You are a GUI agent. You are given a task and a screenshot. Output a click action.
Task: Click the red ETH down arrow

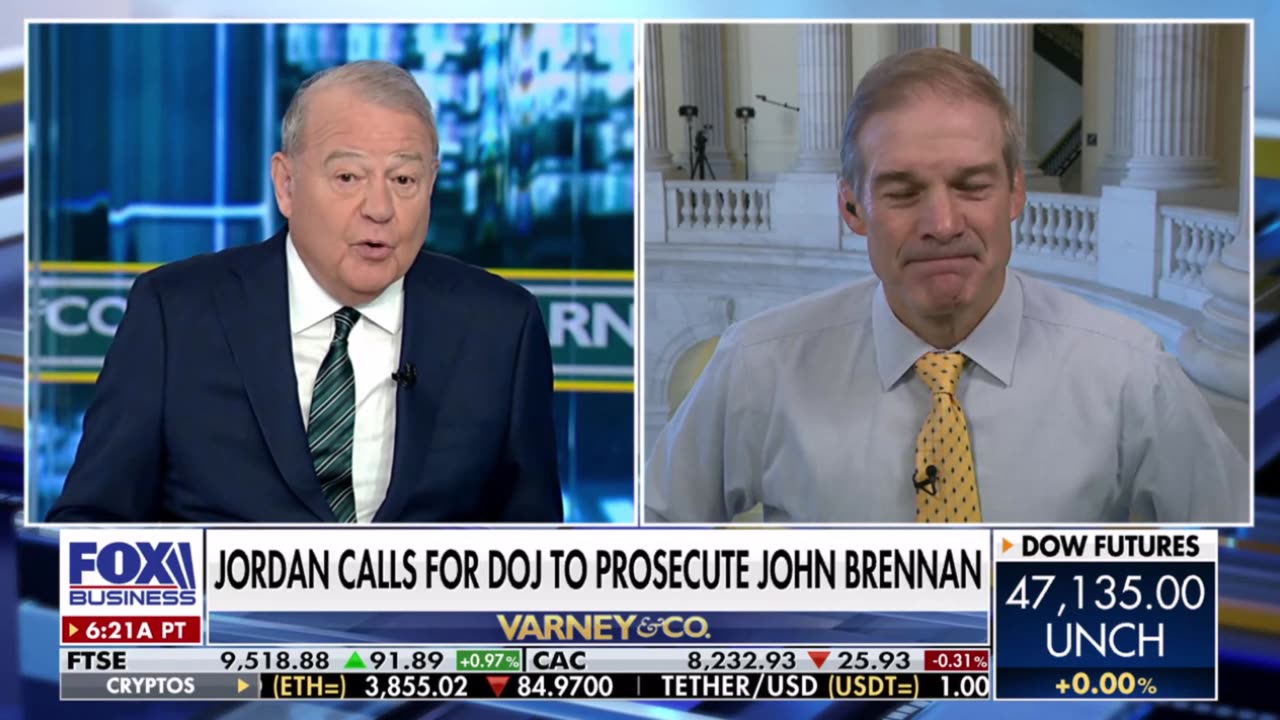(498, 686)
